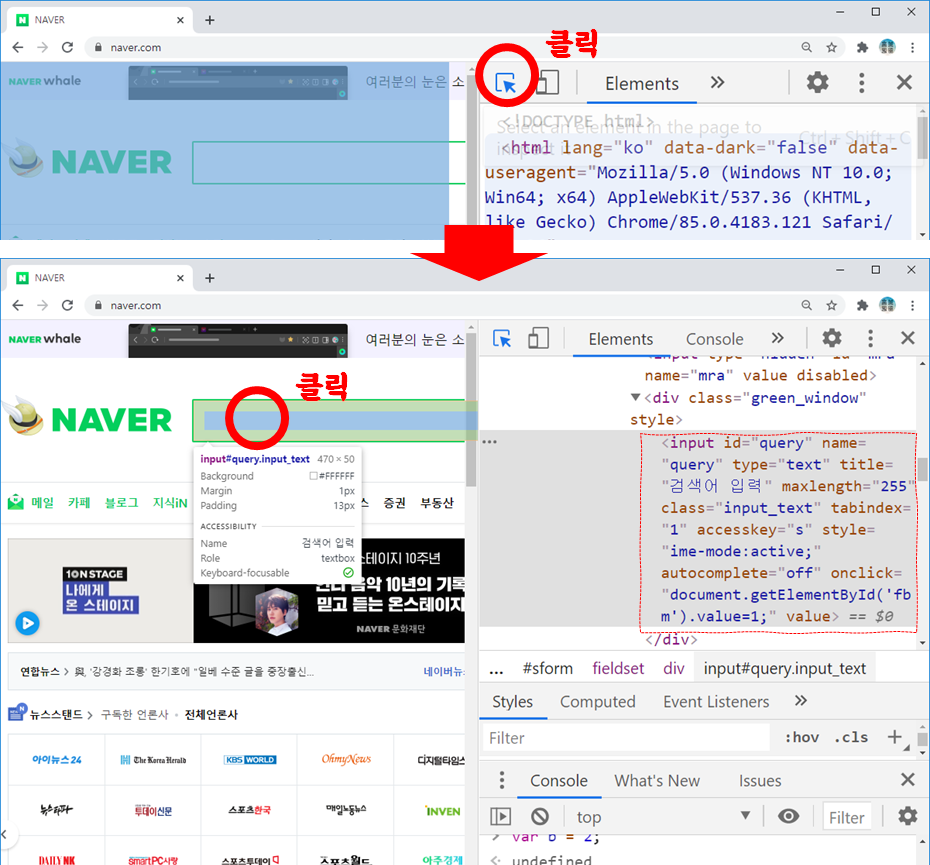Viewport: 930px width, 865px height.
Task: Show more tabs chevron in the lower DevTools
Action: (778, 338)
